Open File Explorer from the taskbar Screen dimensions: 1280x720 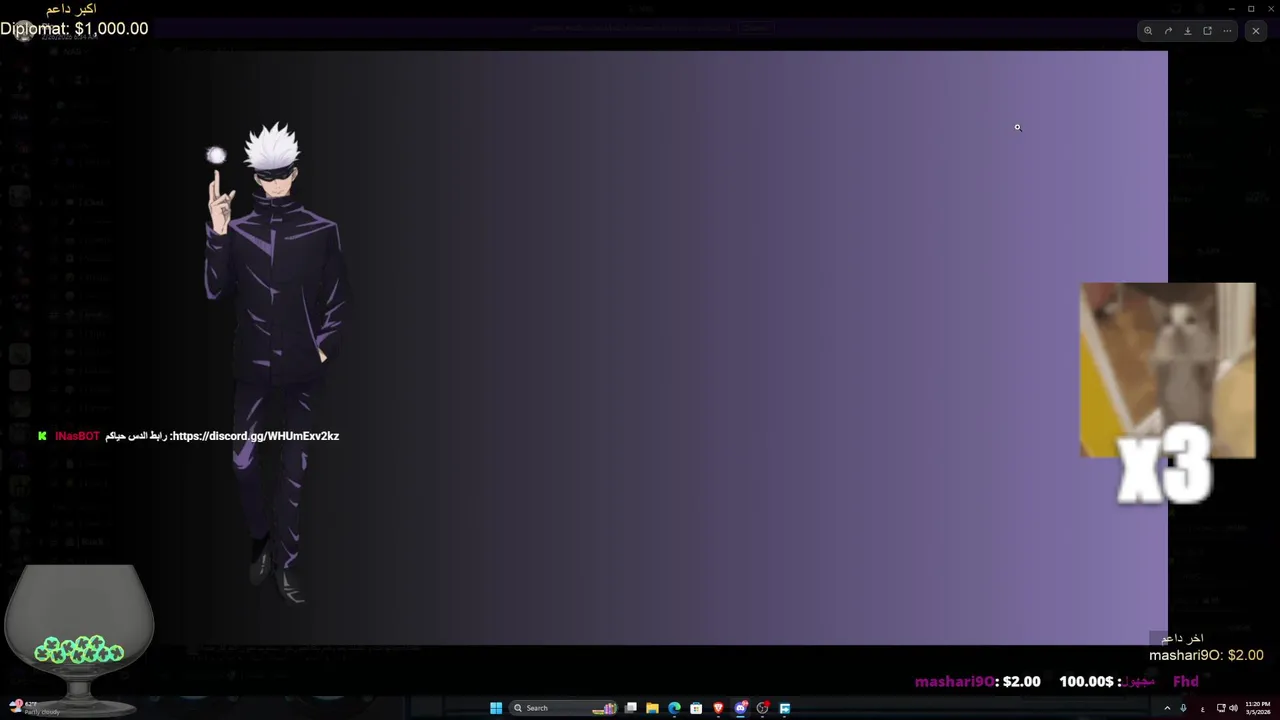[652, 708]
